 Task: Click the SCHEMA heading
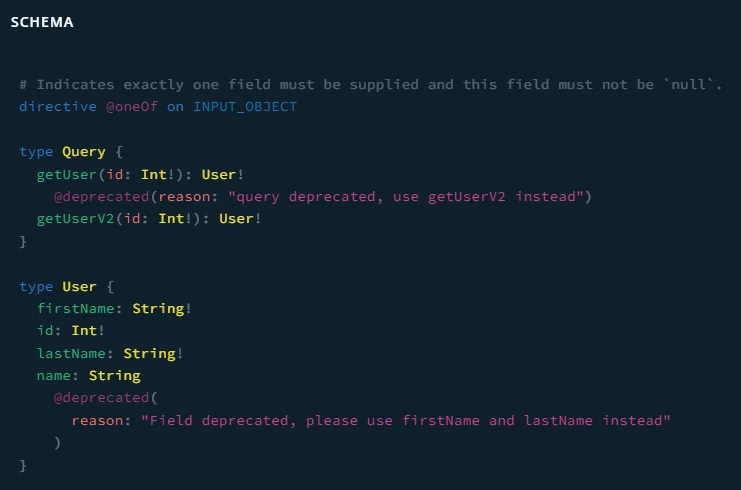[x=42, y=22]
